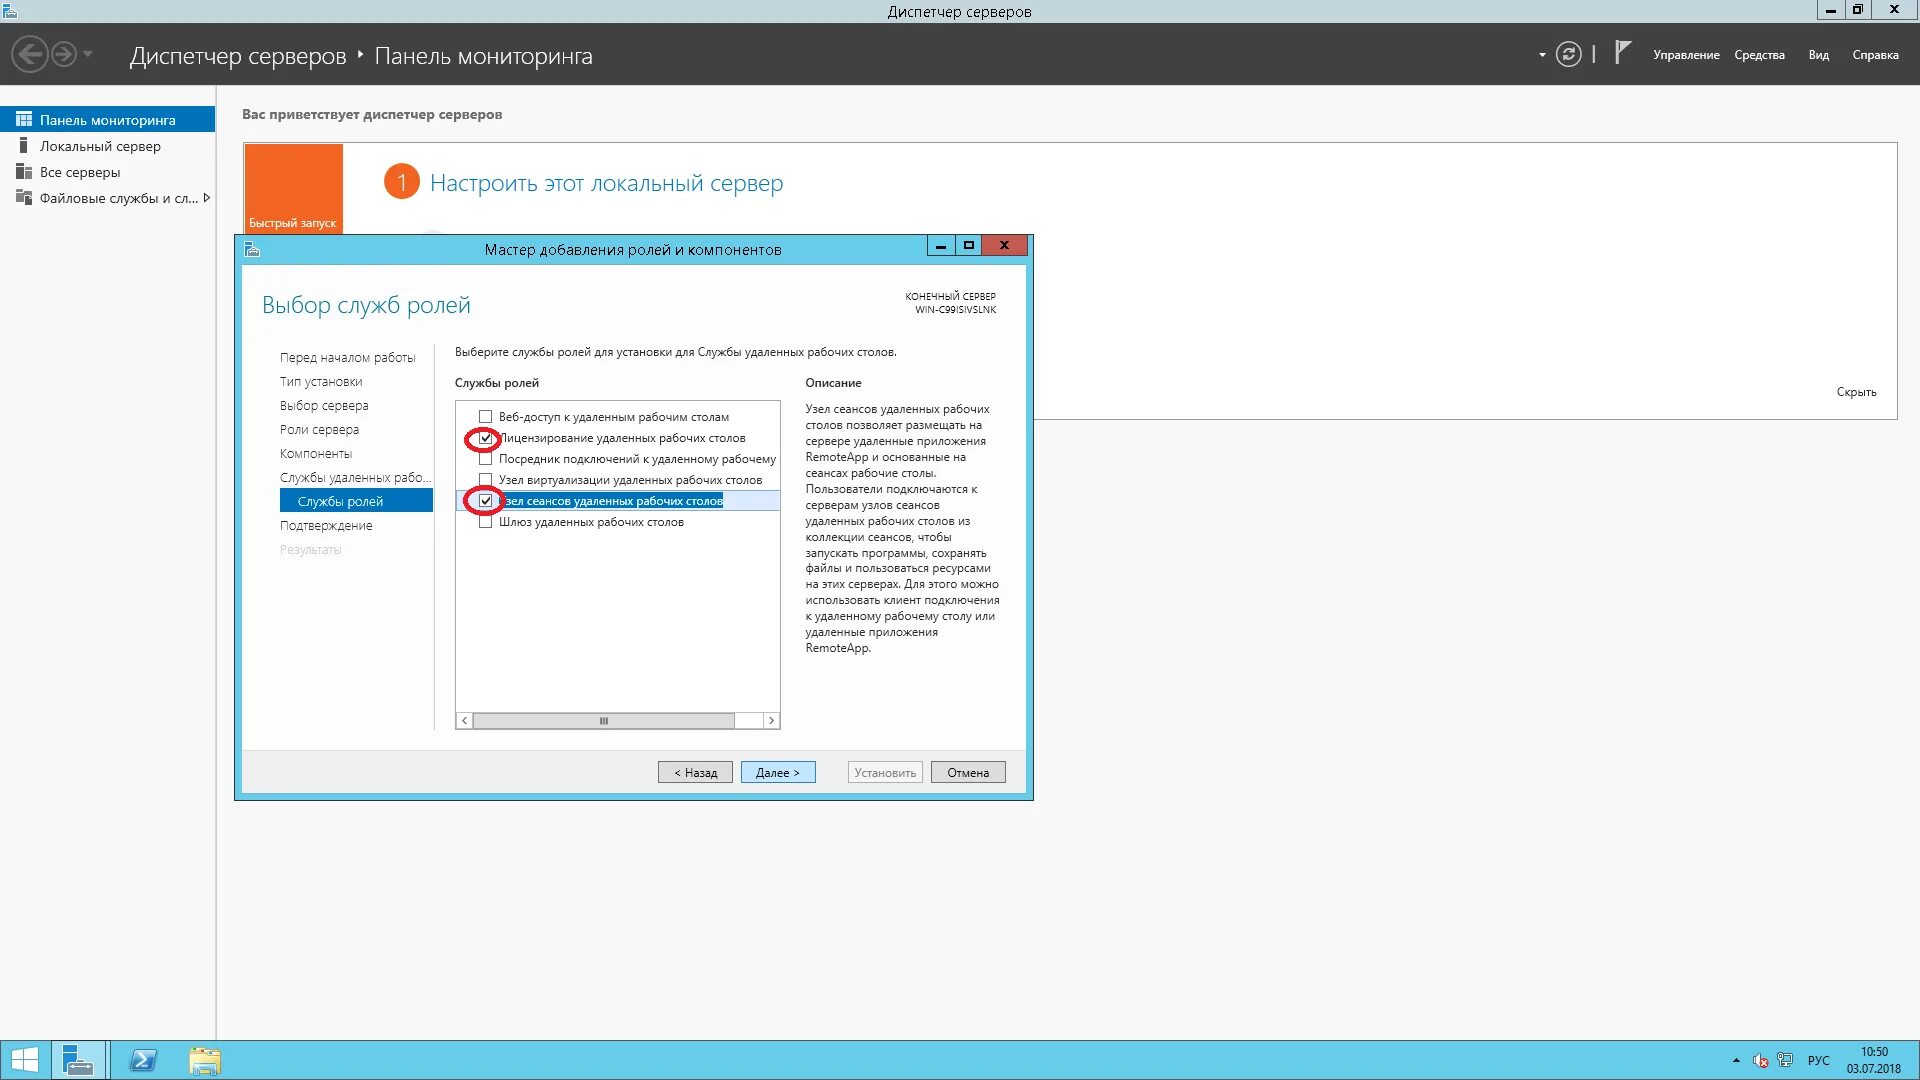Click the horizontal scrollbar in role list
Screen dimensions: 1920x1080
coord(603,721)
